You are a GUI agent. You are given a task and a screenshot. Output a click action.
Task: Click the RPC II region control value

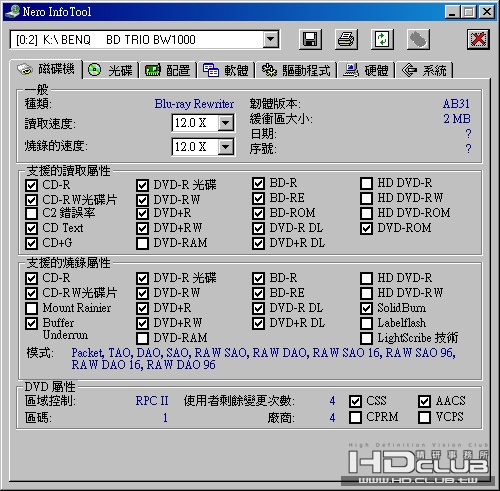click(152, 401)
